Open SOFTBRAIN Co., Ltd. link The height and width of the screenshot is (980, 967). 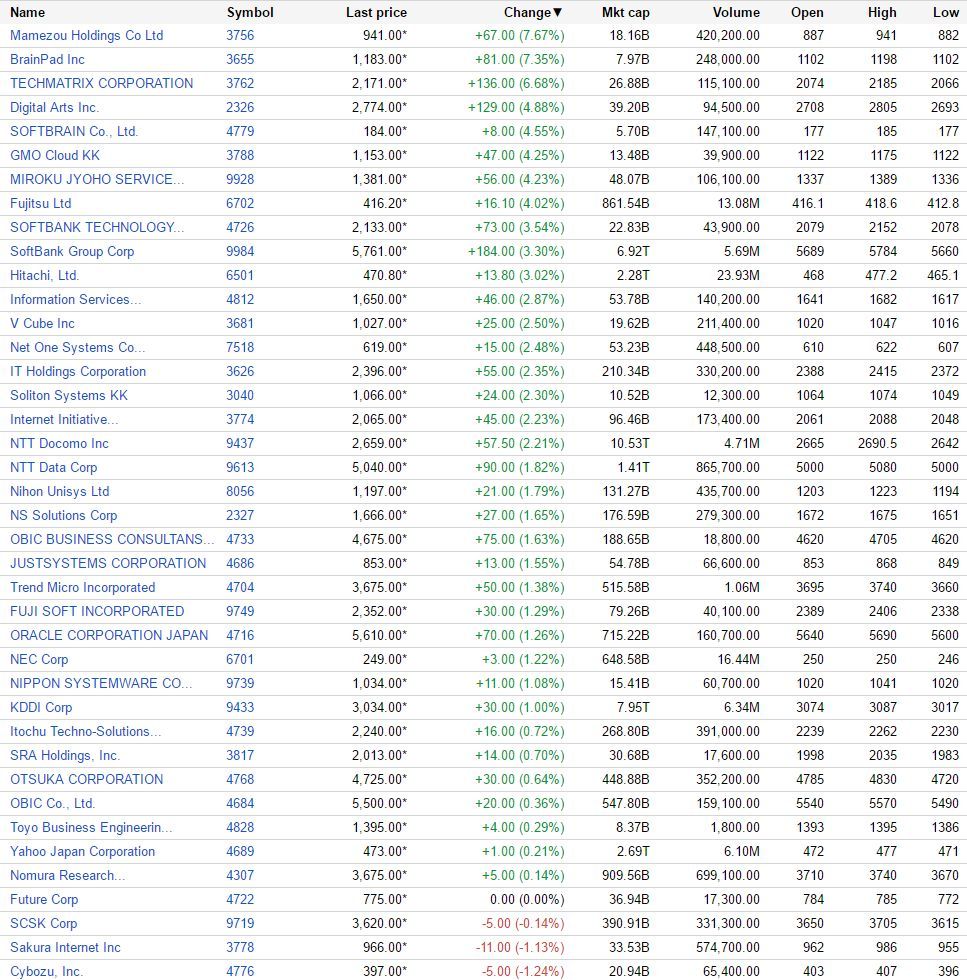pyautogui.click(x=74, y=131)
